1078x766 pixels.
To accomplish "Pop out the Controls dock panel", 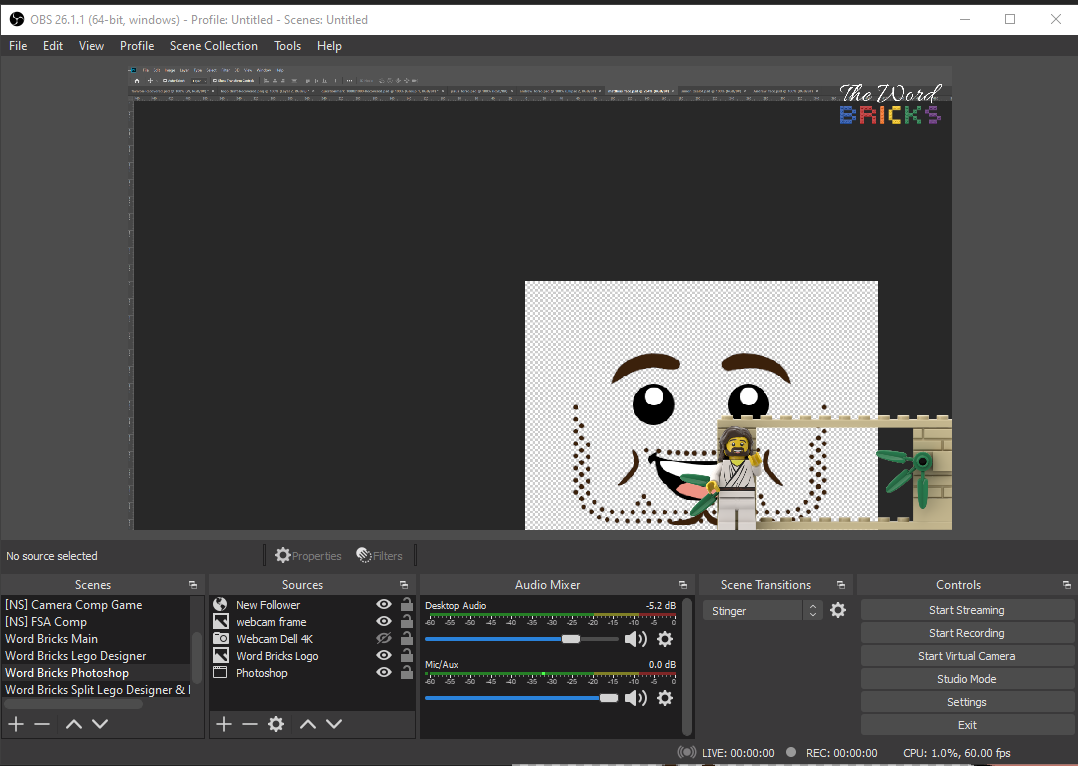I will click(x=1067, y=585).
